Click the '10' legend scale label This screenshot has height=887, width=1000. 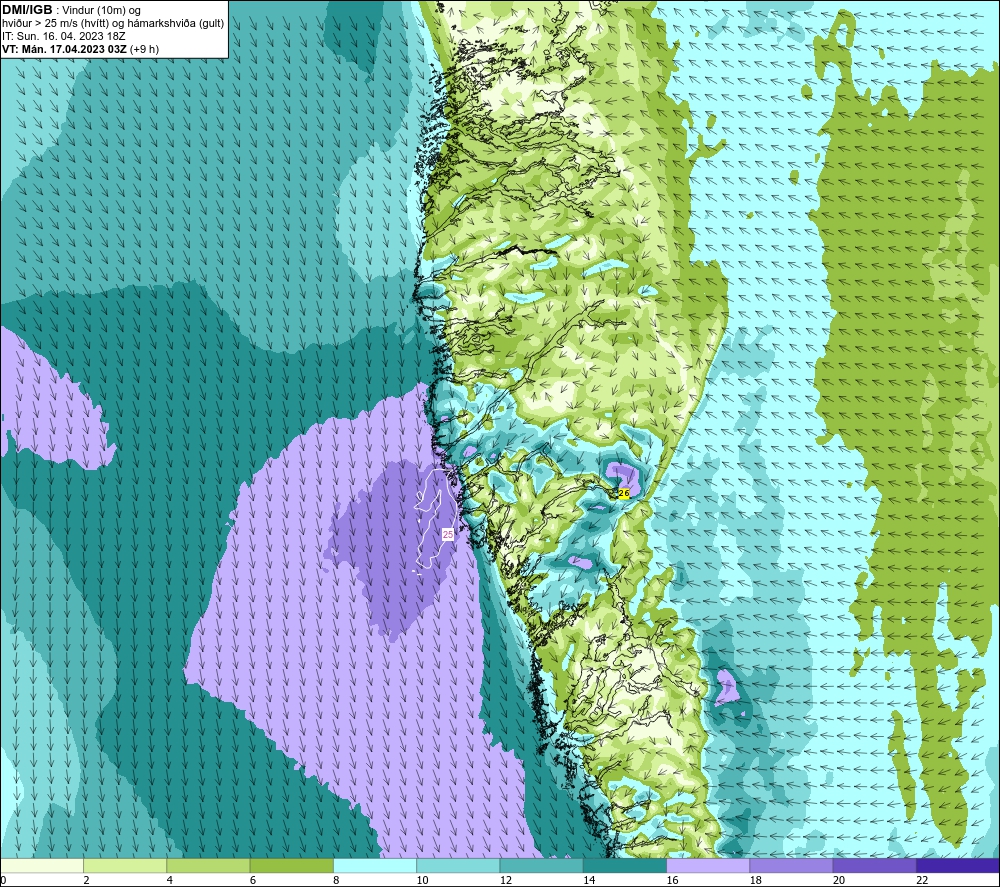422,880
